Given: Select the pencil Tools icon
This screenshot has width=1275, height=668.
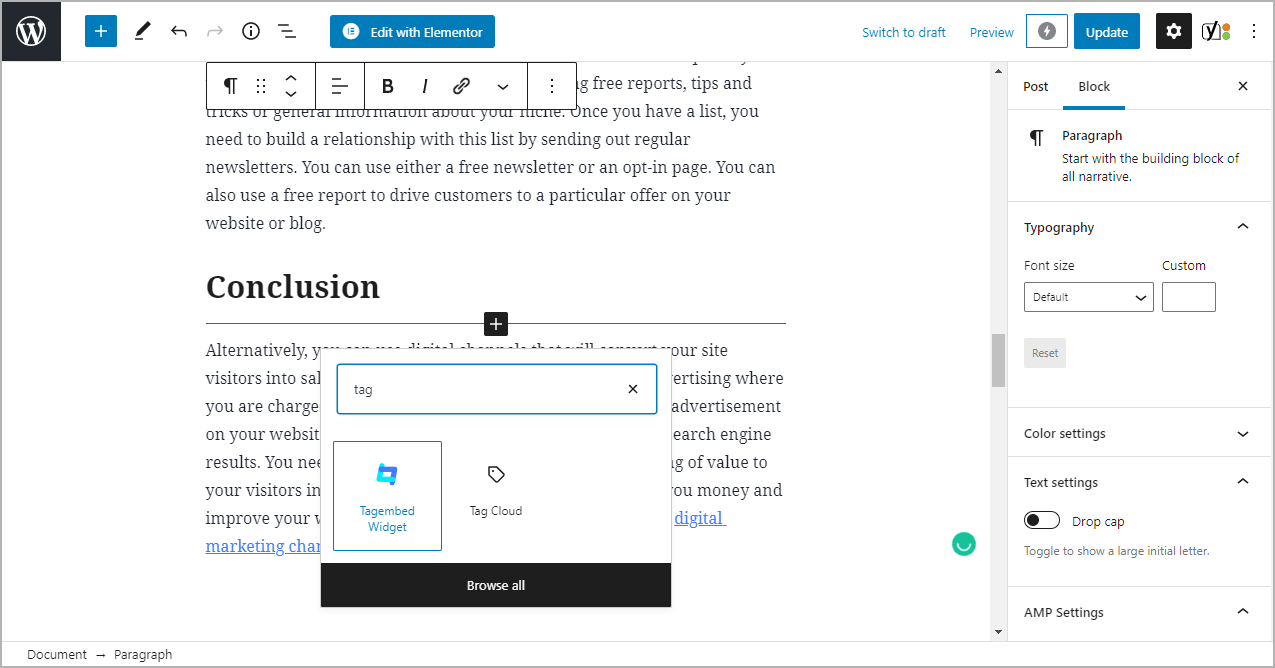Looking at the screenshot, I should [x=142, y=31].
